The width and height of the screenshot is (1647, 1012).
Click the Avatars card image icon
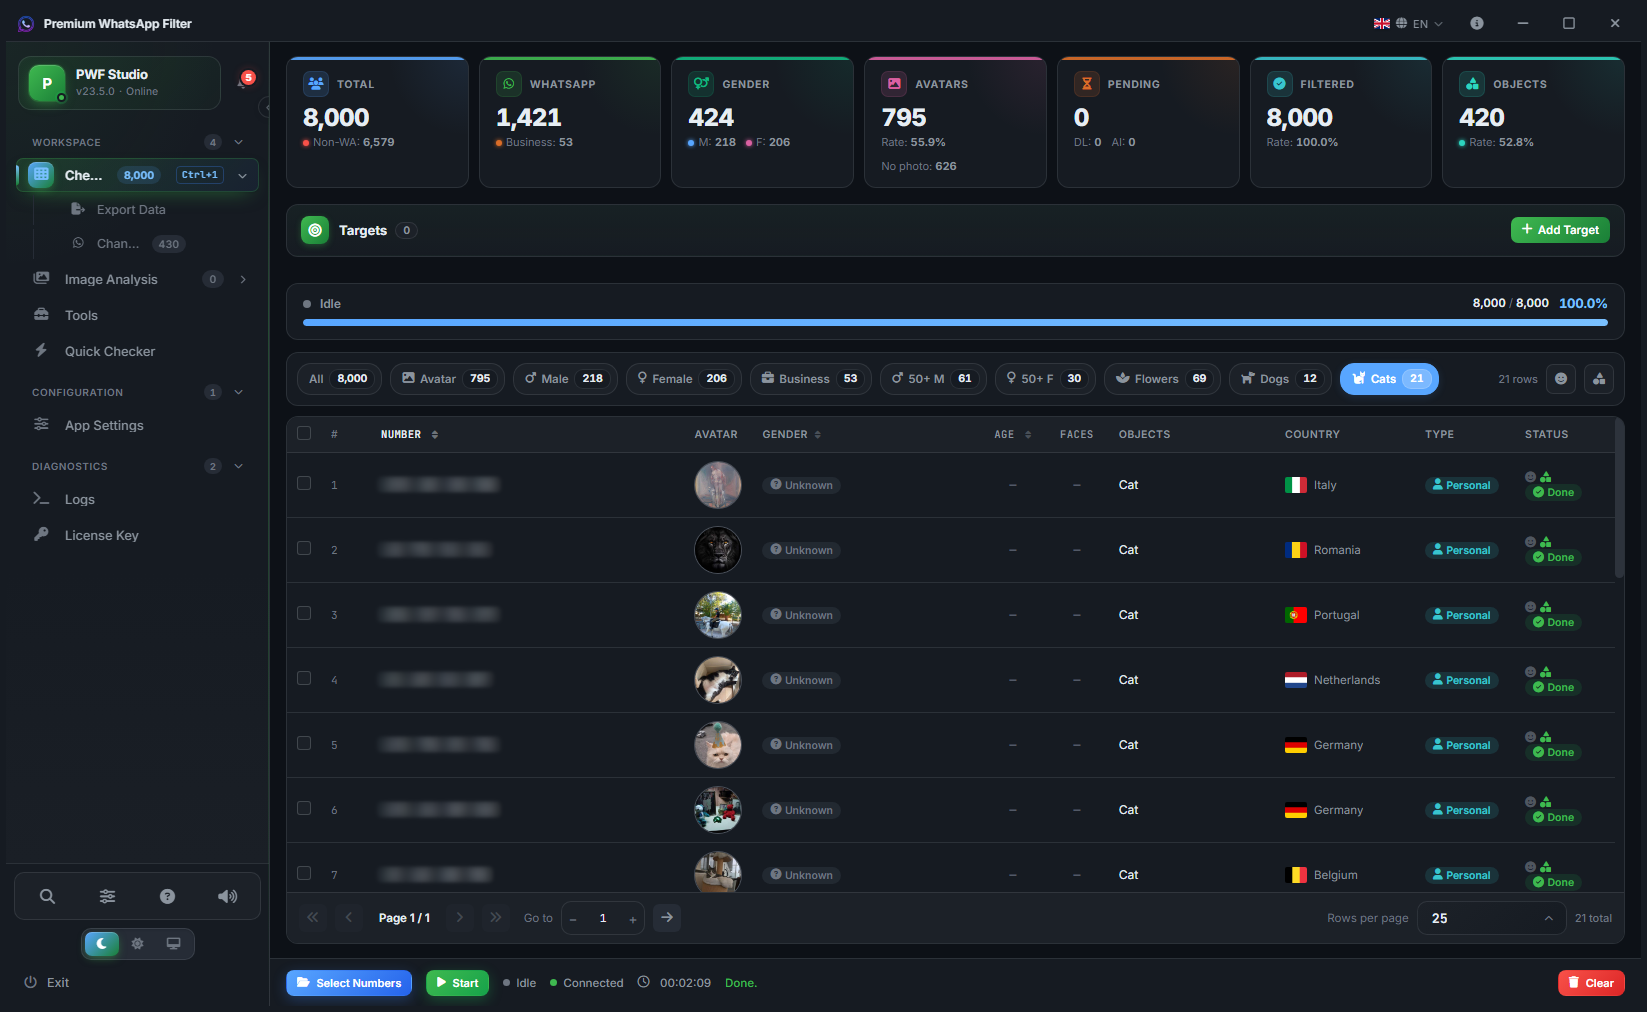point(894,84)
